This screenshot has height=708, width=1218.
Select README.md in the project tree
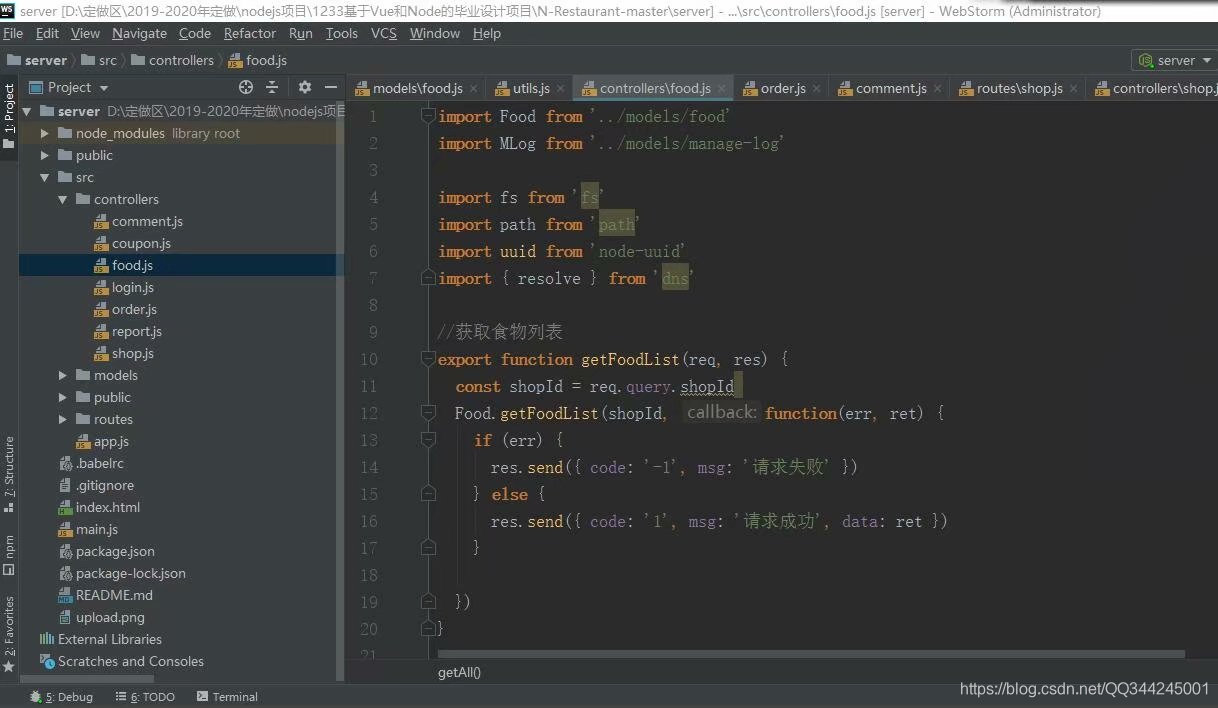114,595
